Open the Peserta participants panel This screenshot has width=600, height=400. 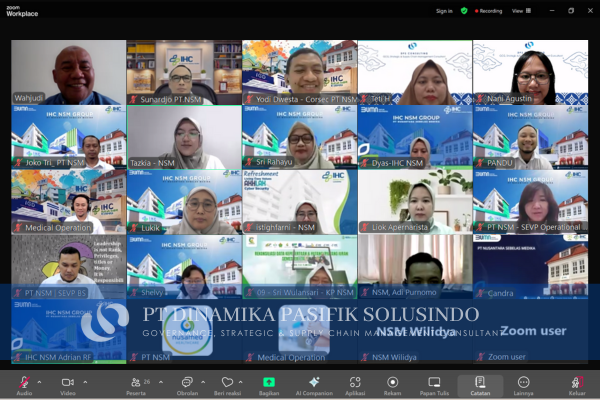(x=134, y=382)
